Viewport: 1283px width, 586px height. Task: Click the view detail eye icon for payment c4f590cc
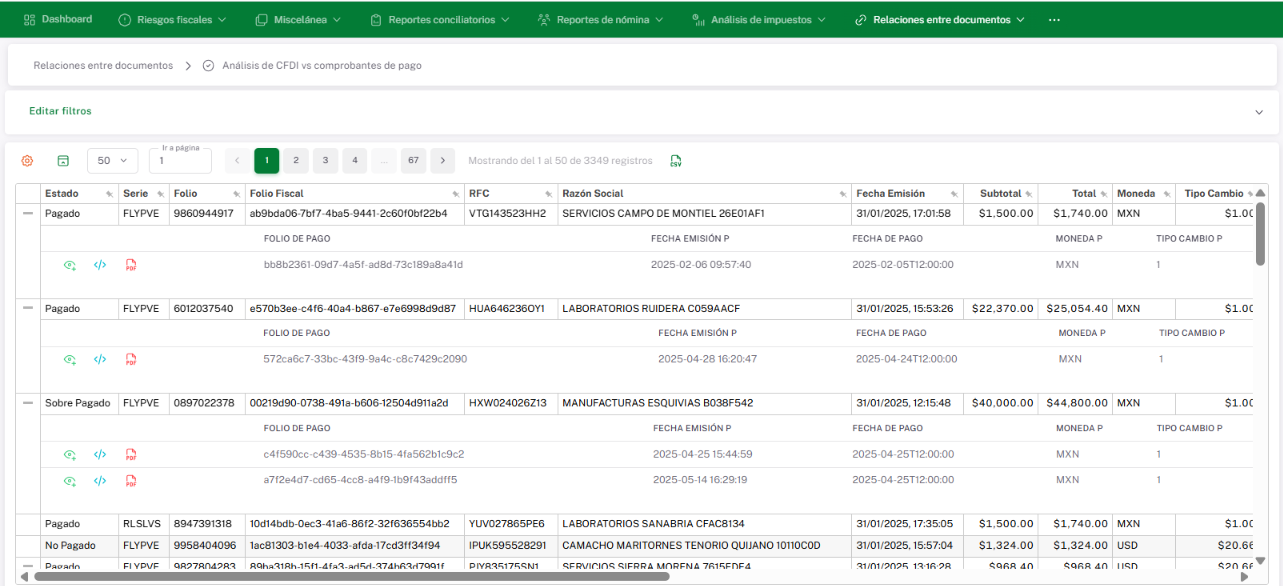click(x=69, y=454)
